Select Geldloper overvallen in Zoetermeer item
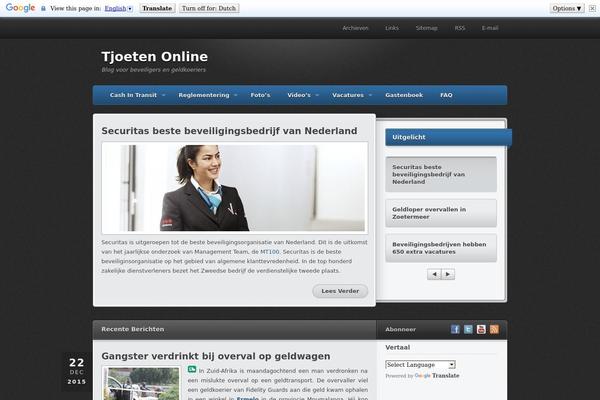 point(441,213)
